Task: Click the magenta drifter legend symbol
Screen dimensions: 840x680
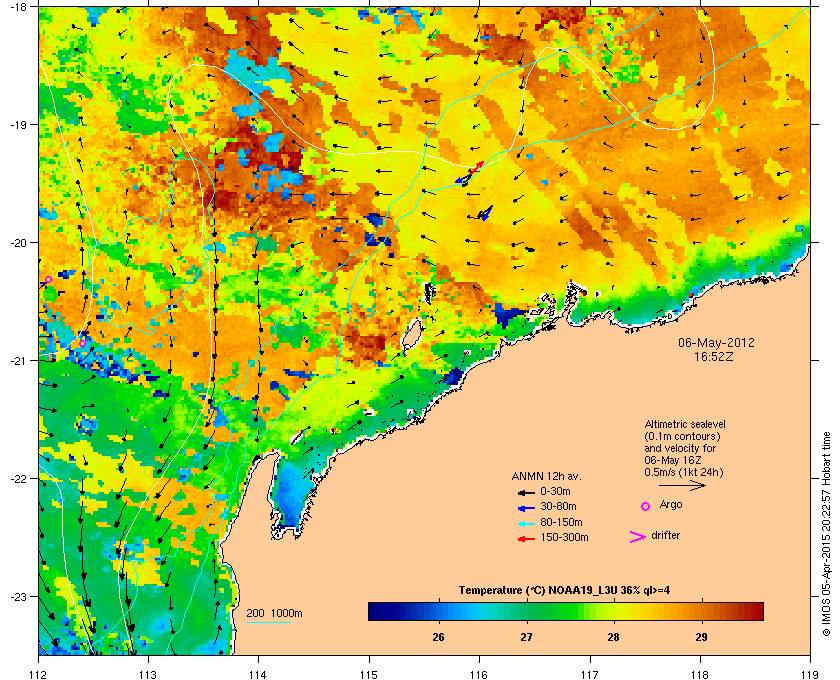Action: (x=638, y=537)
